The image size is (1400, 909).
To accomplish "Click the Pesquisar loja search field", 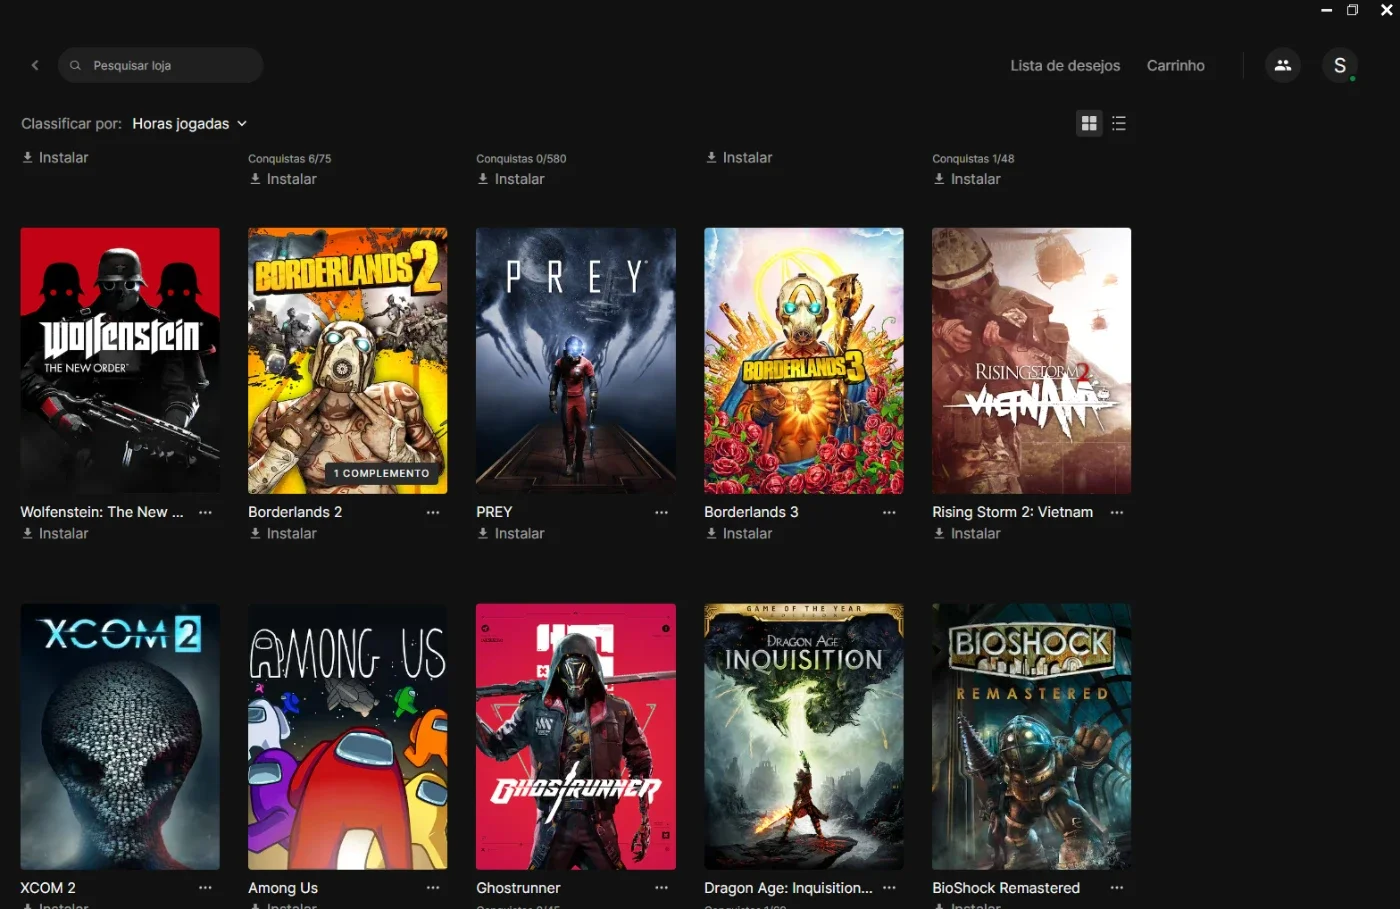I will 161,65.
